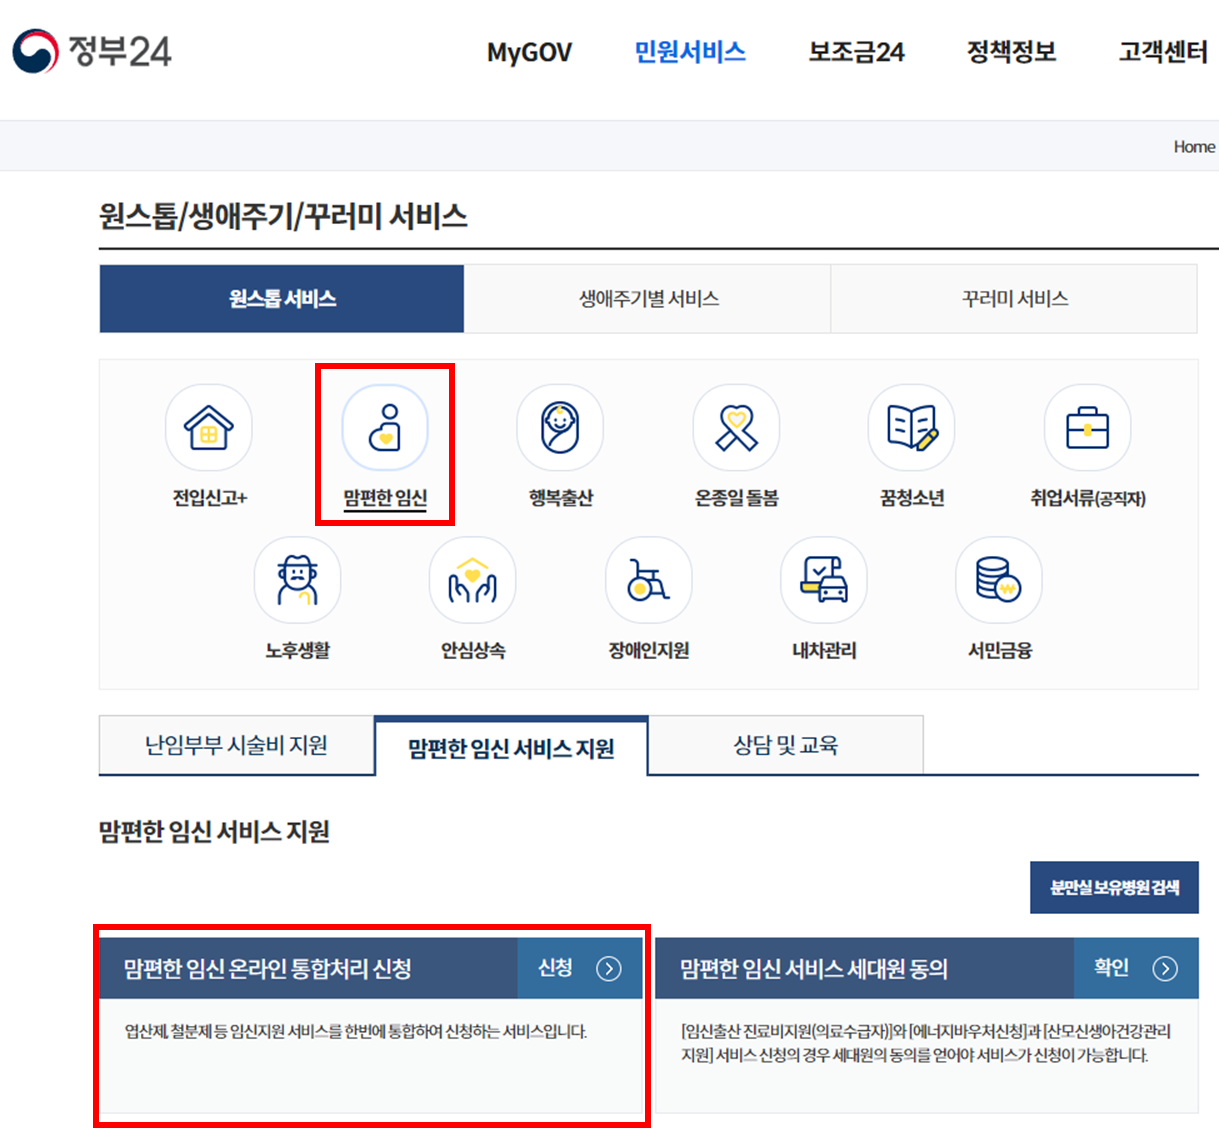Click the 분만실 보유병원 검색 button
This screenshot has width=1219, height=1128.
(x=1114, y=887)
